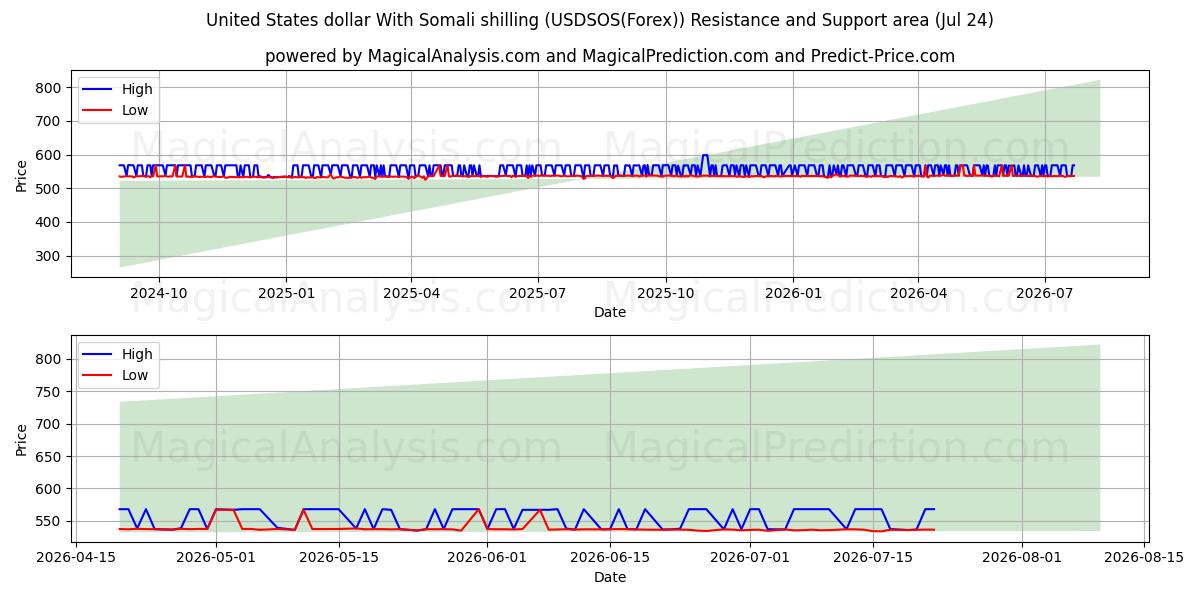Click the '2026-07-01' tick on bottom chart
This screenshot has width=1200, height=600.
(x=750, y=559)
